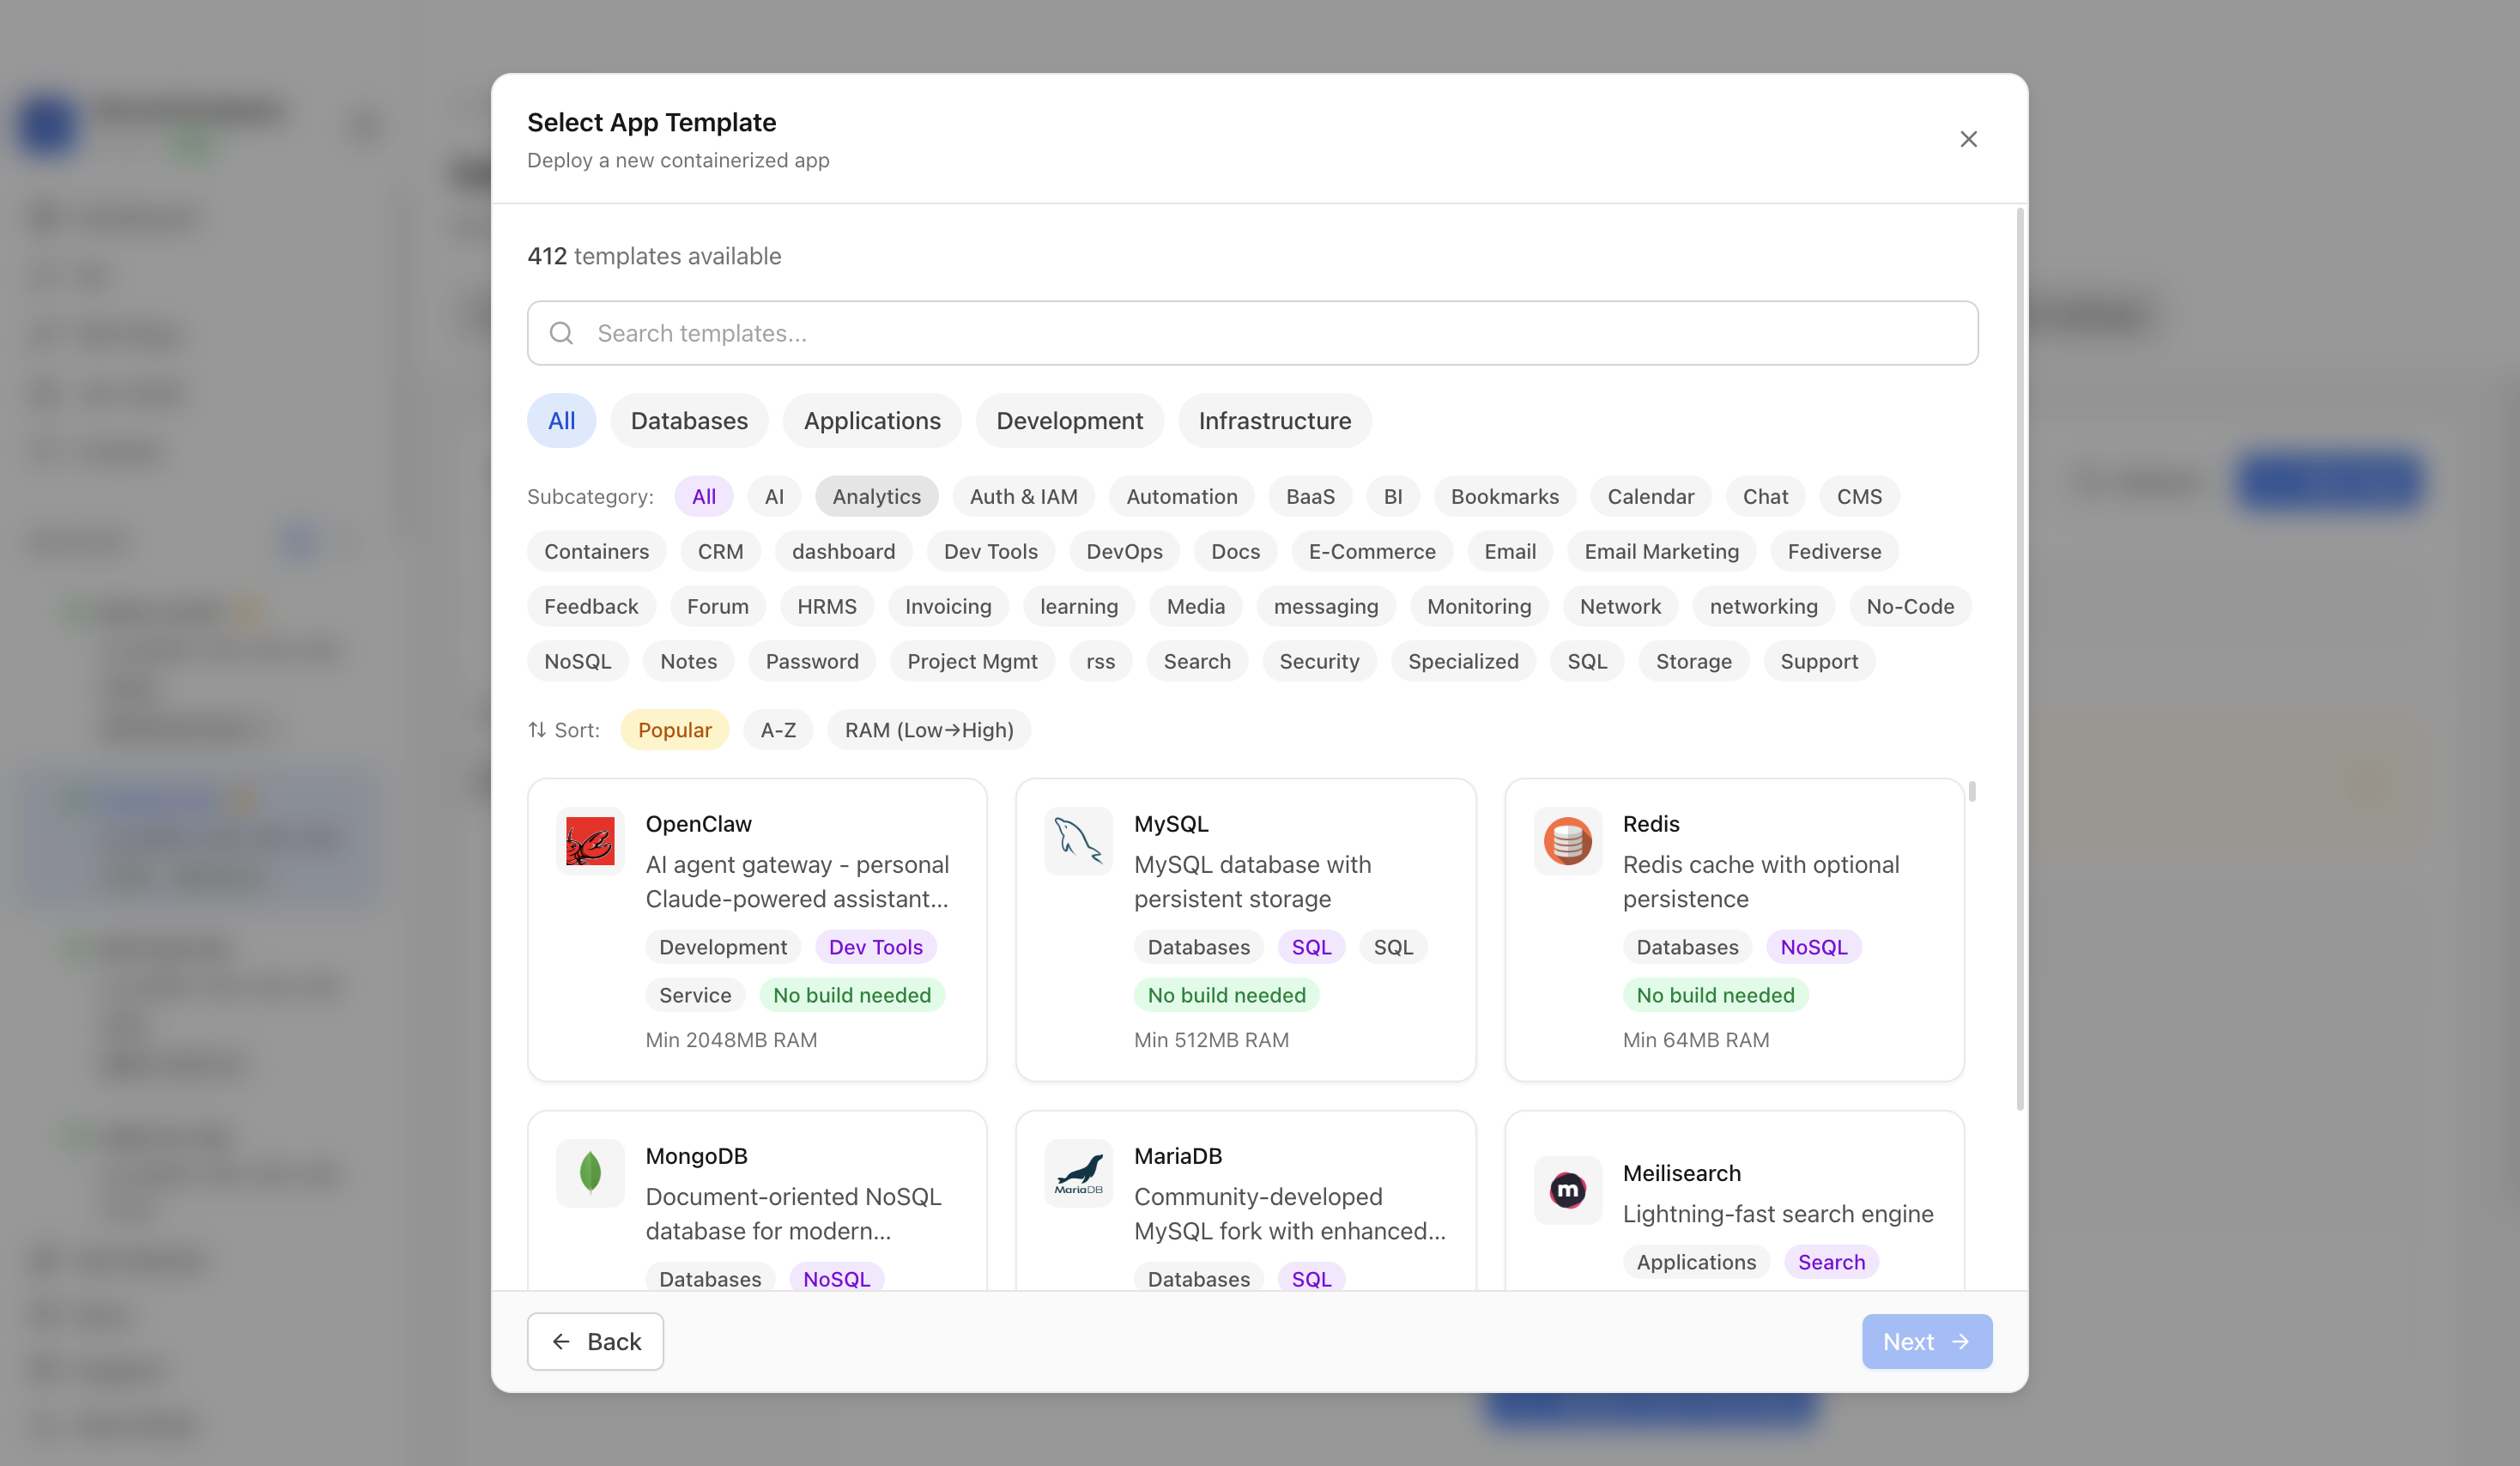Filter by the dashboard subcategory chip
2520x1466 pixels.
point(843,552)
